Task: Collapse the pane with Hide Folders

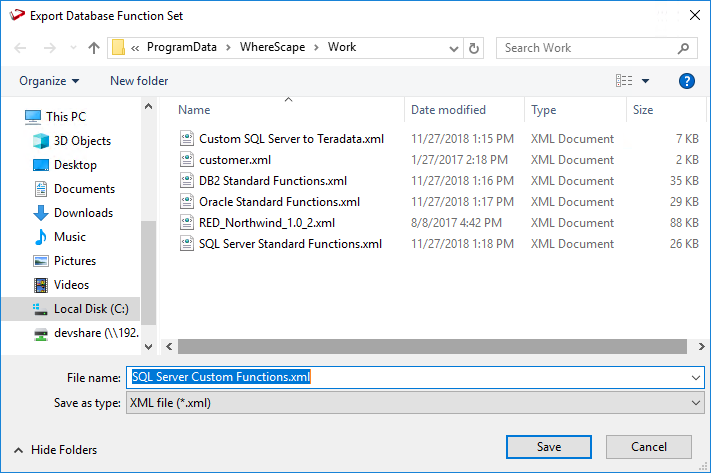Action: 58,450
